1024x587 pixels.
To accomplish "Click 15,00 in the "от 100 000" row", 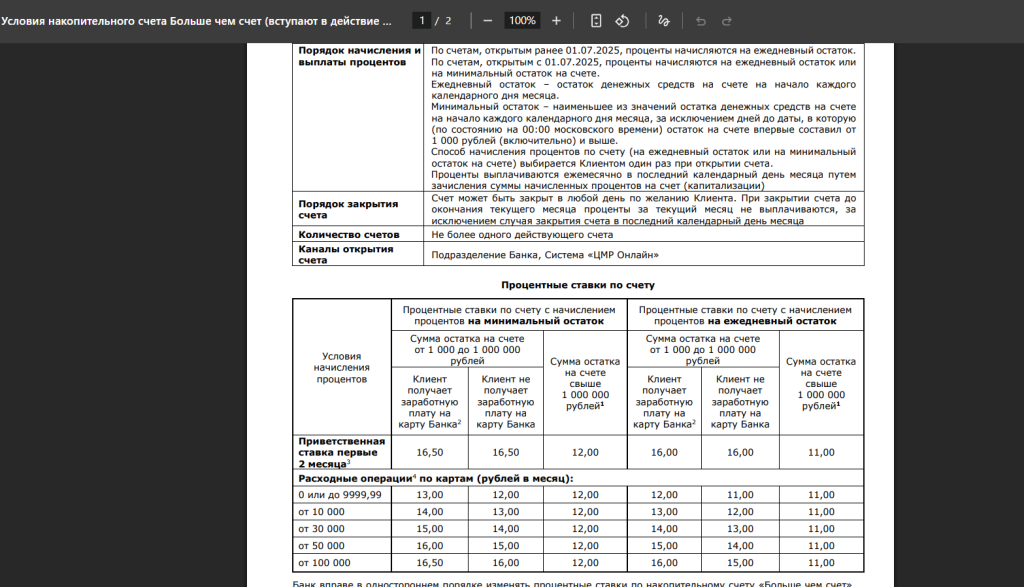I will tap(740, 563).
